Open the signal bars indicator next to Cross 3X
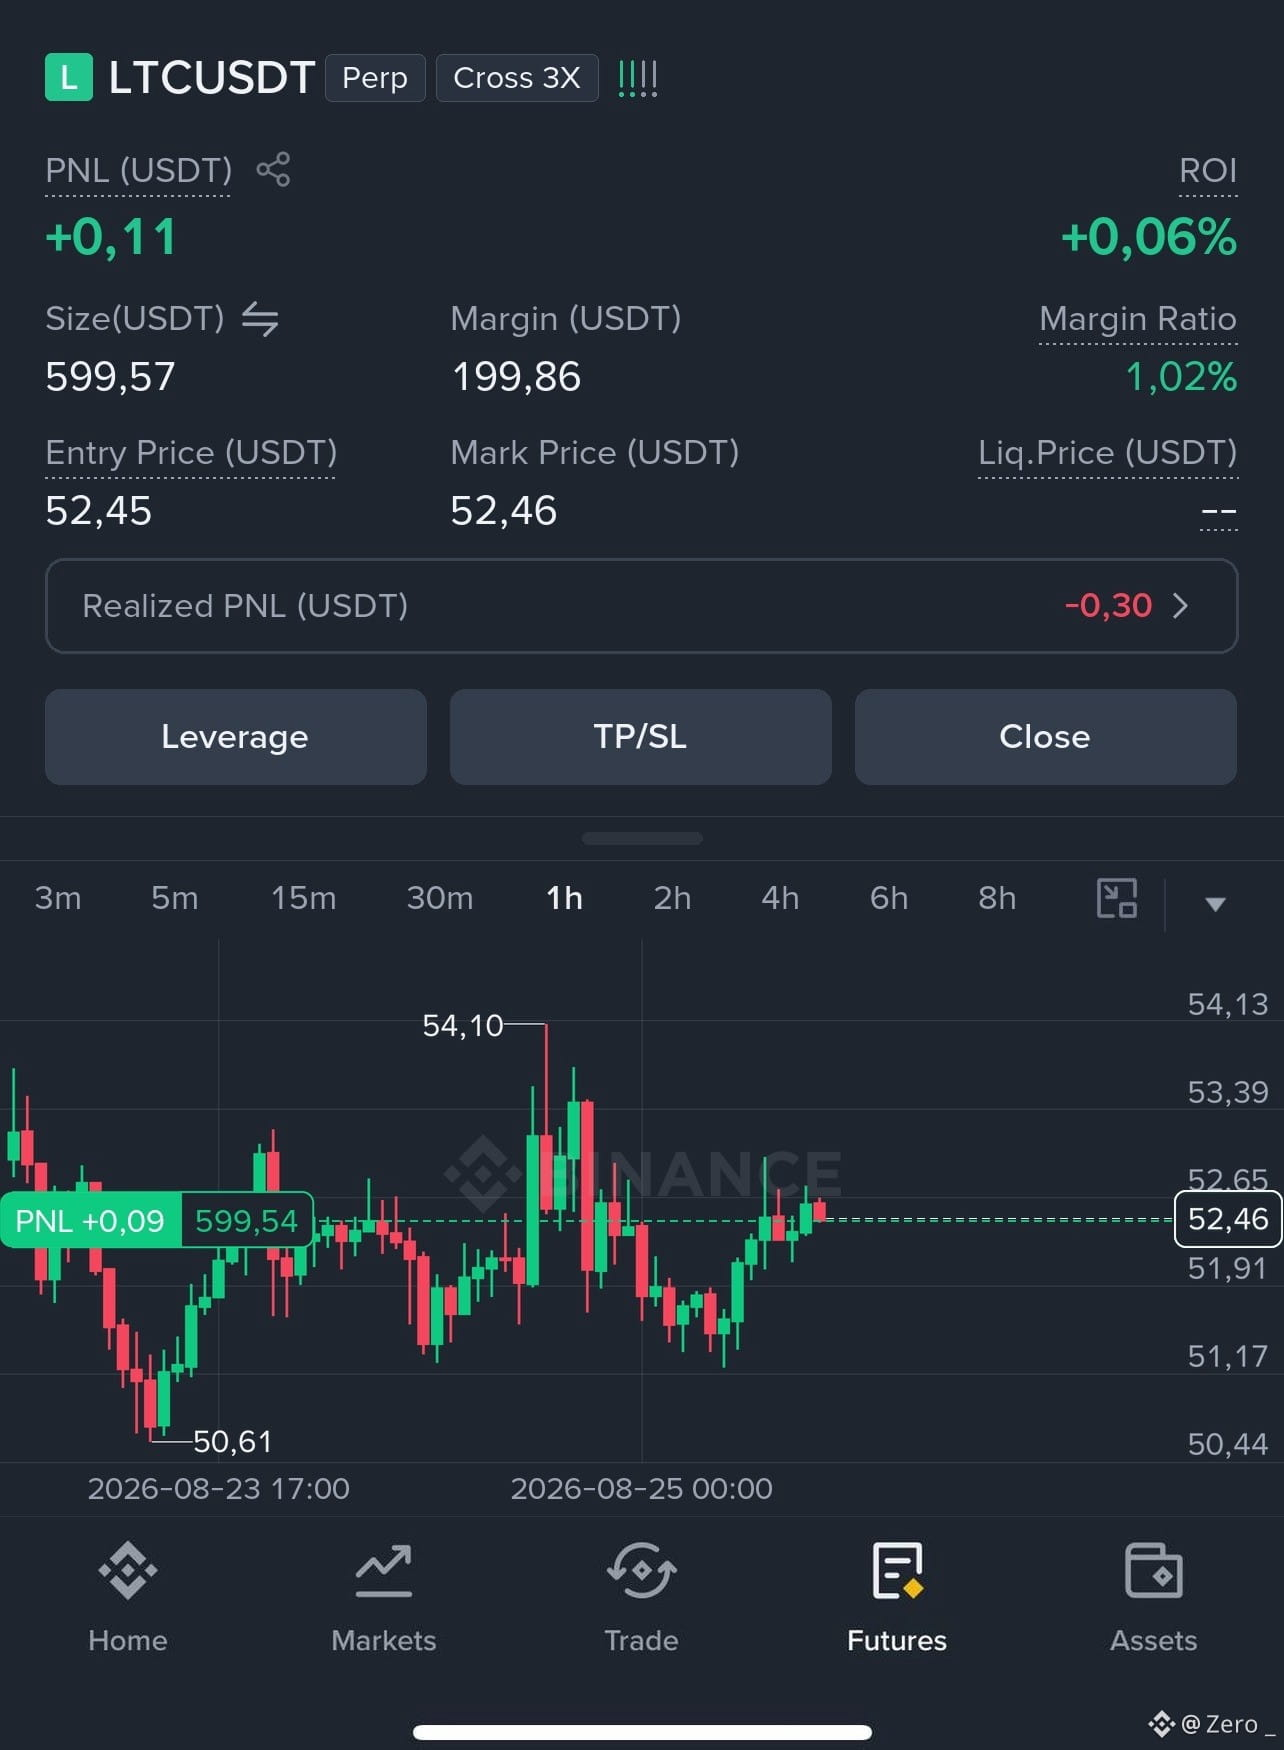1284x1750 pixels. (638, 78)
